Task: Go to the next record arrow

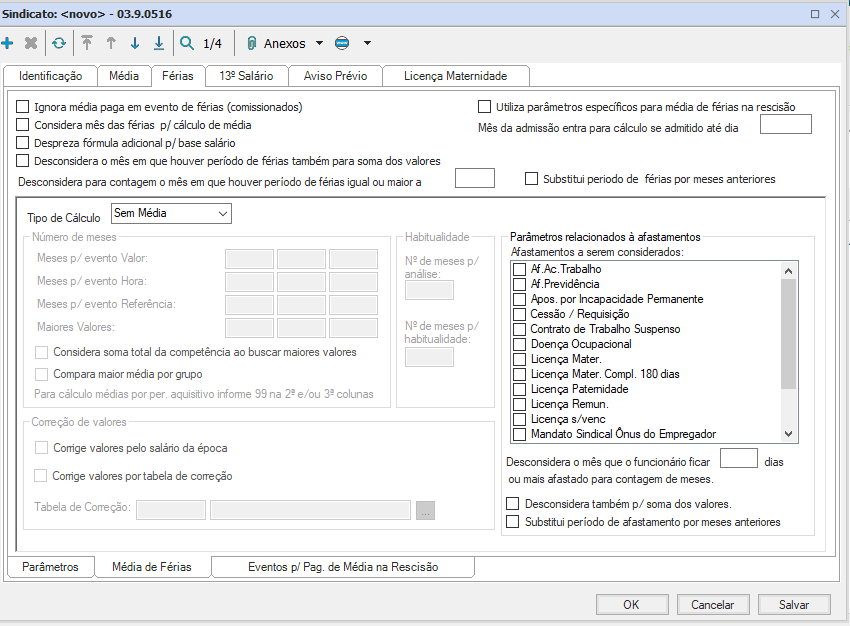Action: [x=135, y=43]
